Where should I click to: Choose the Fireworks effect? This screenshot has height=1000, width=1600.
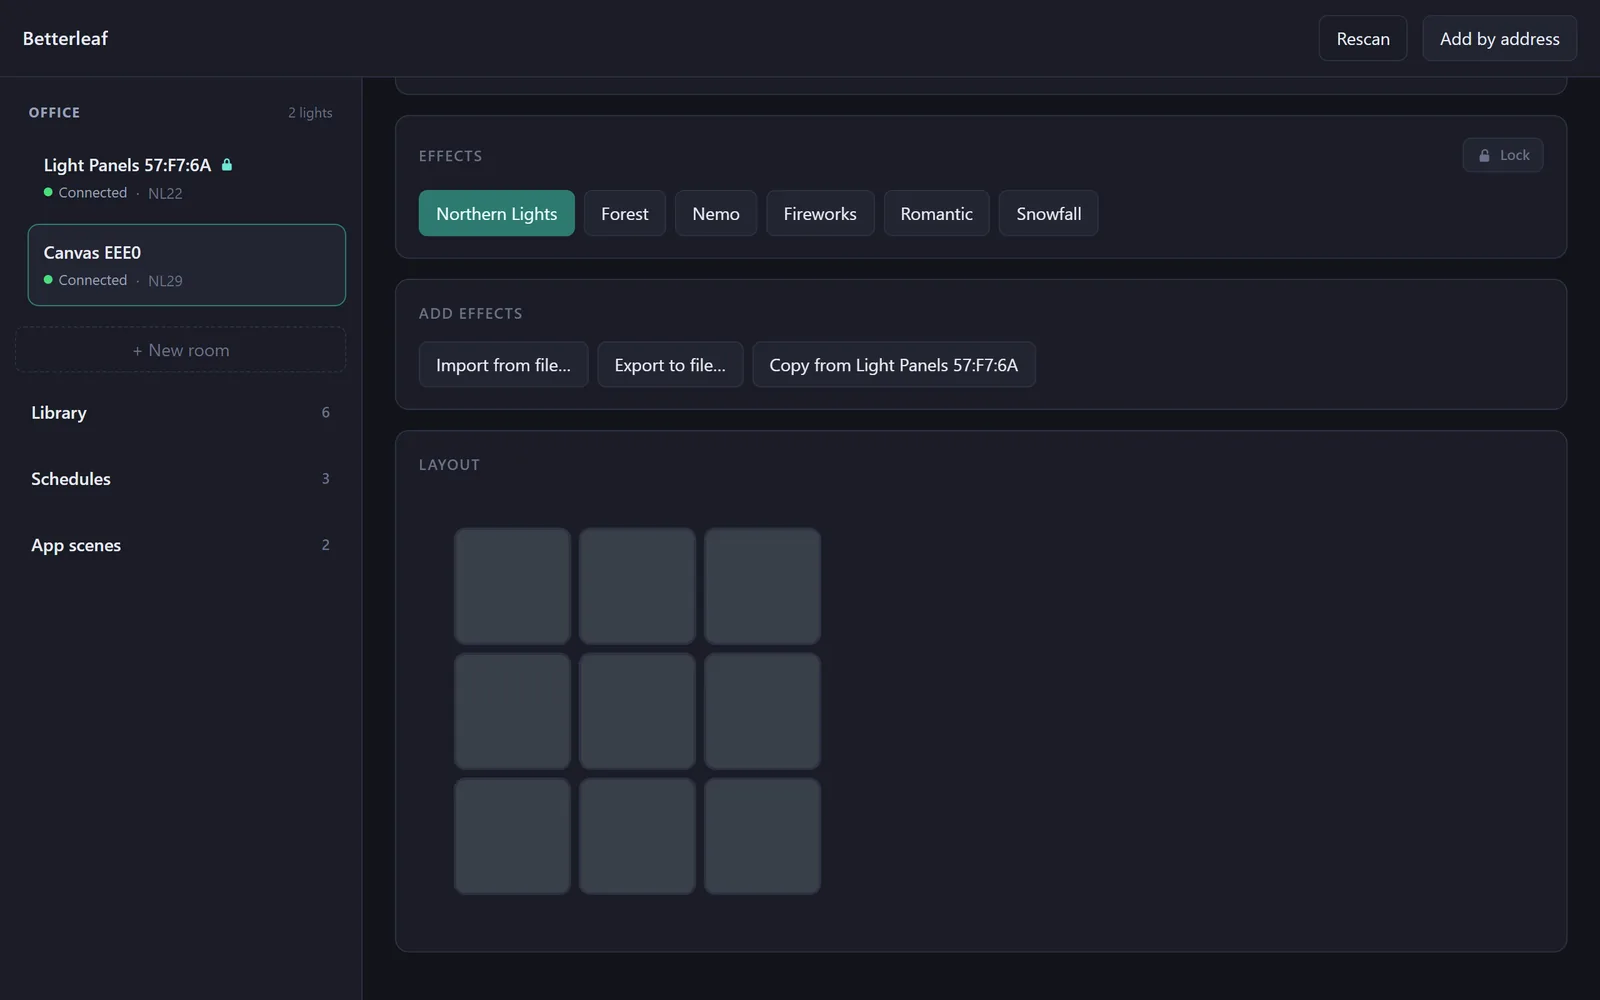click(820, 213)
